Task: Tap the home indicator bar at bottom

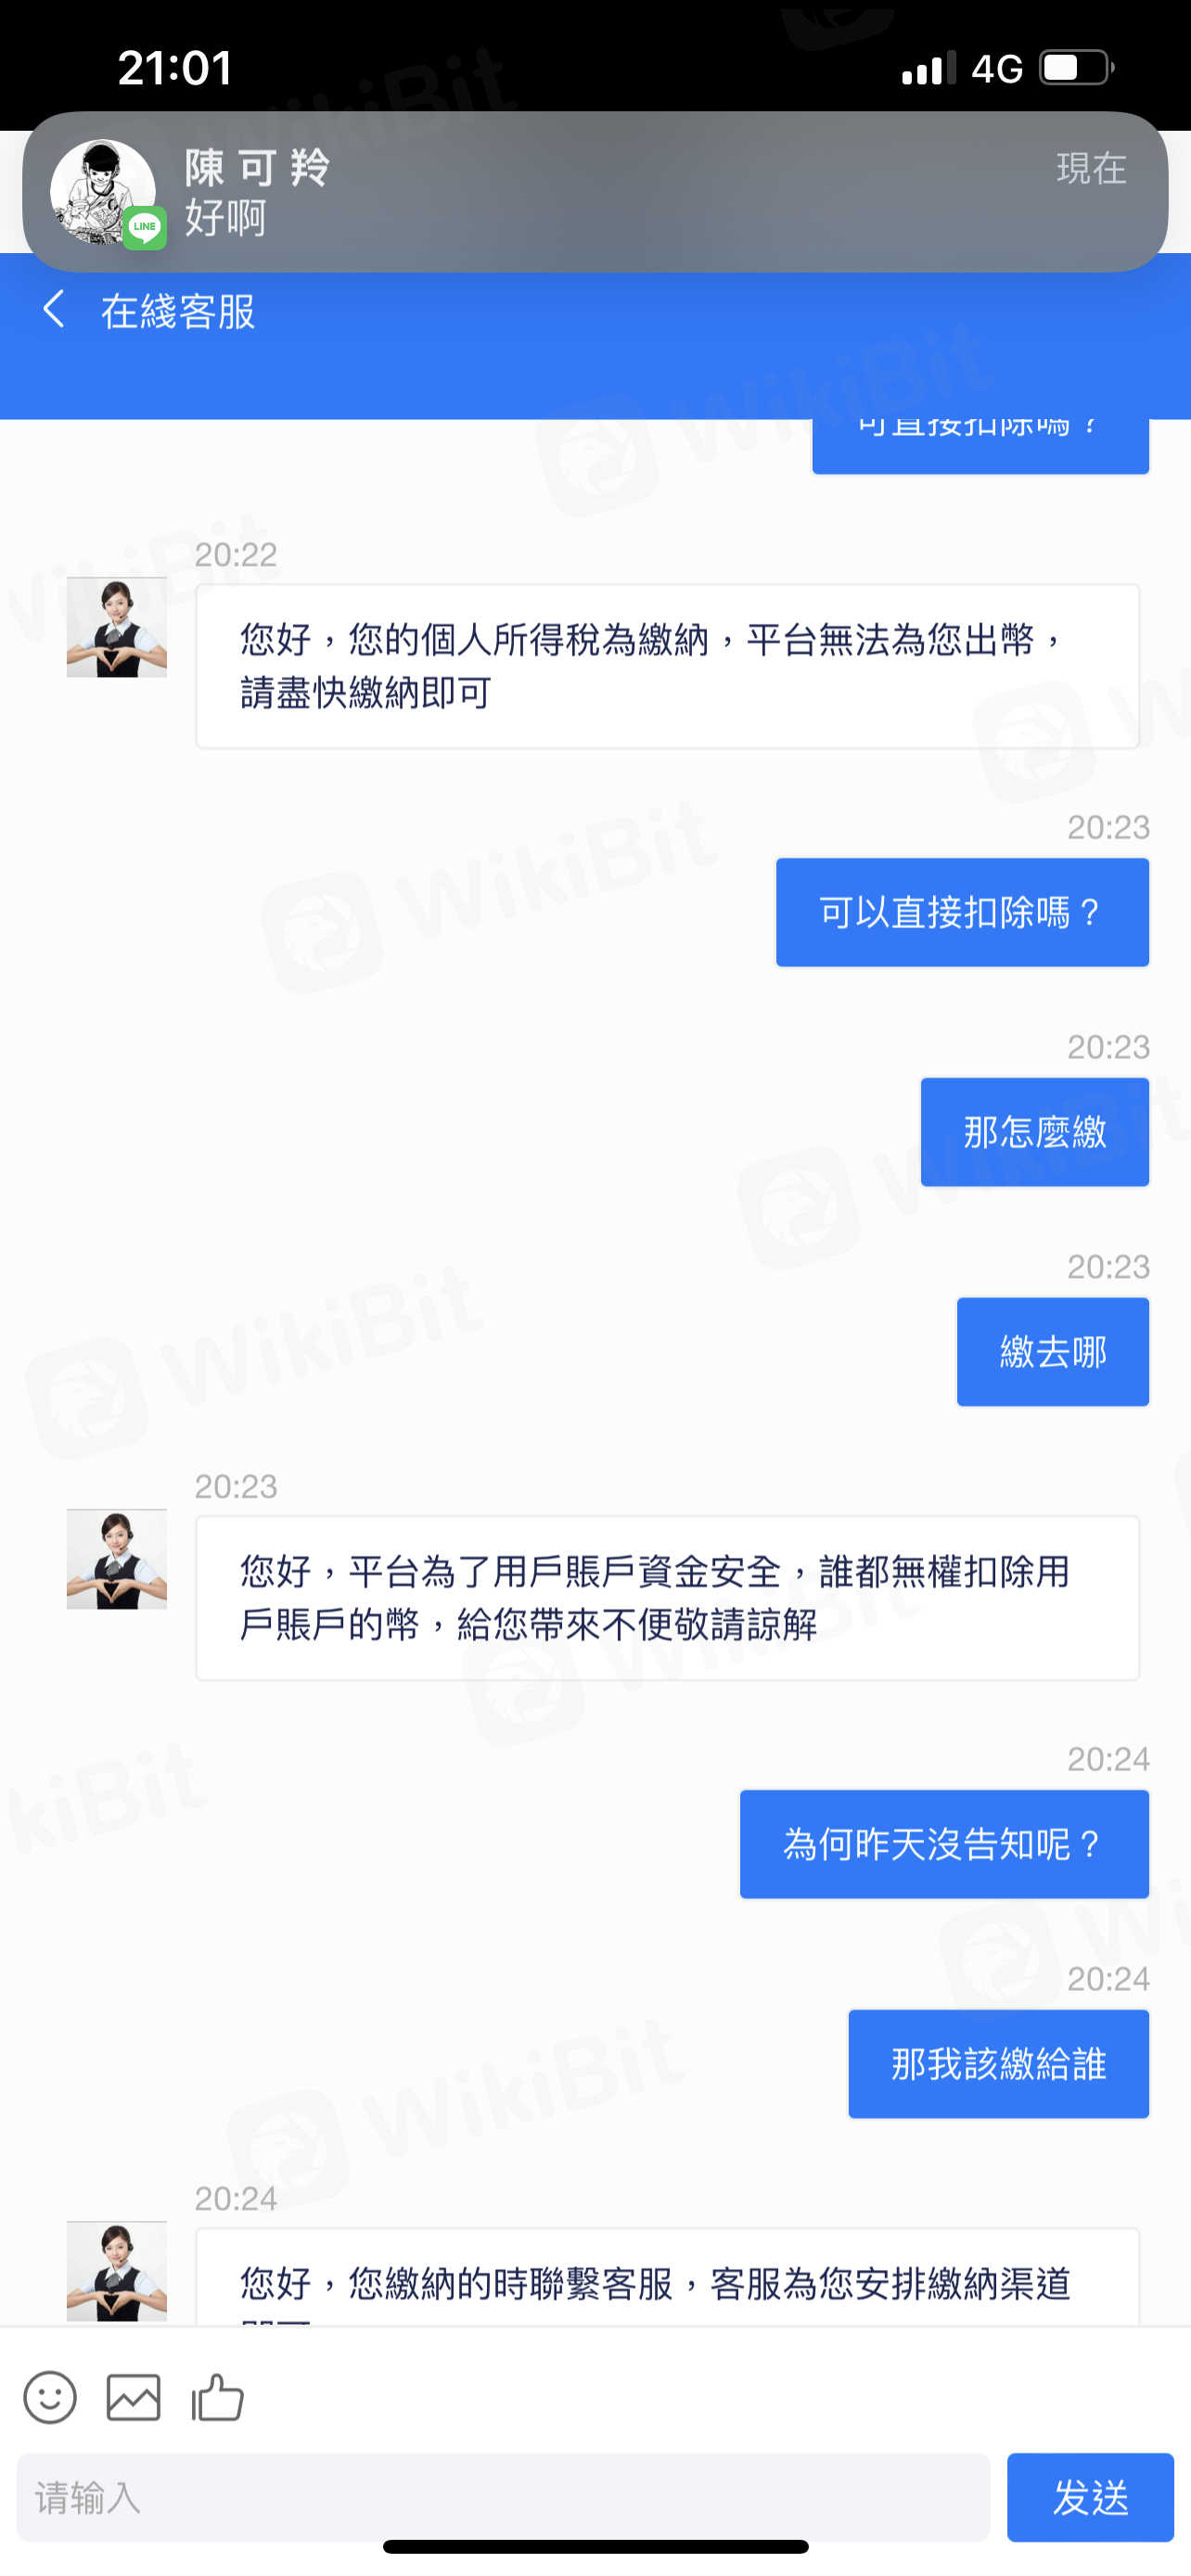Action: (595, 2546)
